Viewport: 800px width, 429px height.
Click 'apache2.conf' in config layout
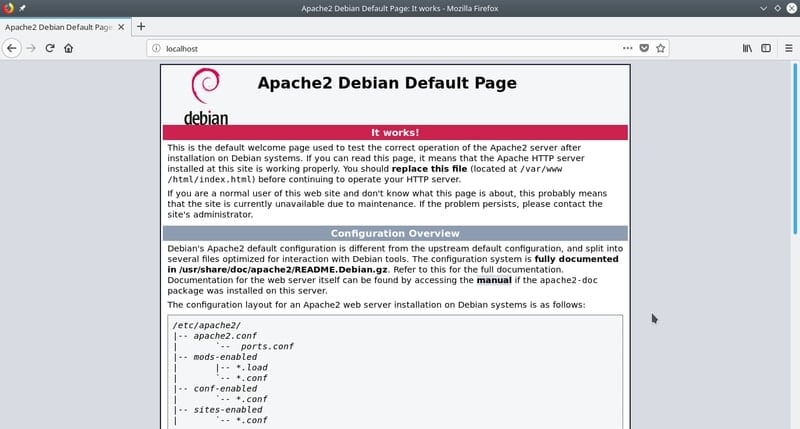tap(225, 336)
